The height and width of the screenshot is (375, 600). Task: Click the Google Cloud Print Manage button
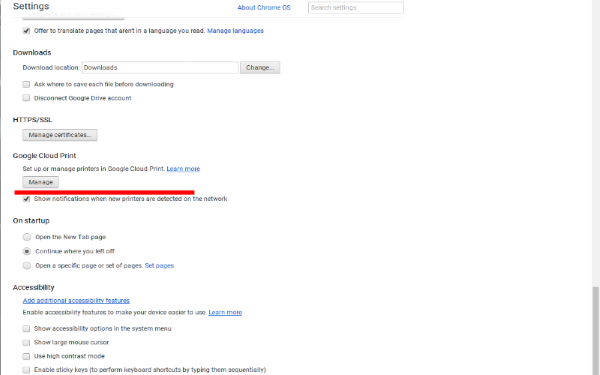(41, 182)
